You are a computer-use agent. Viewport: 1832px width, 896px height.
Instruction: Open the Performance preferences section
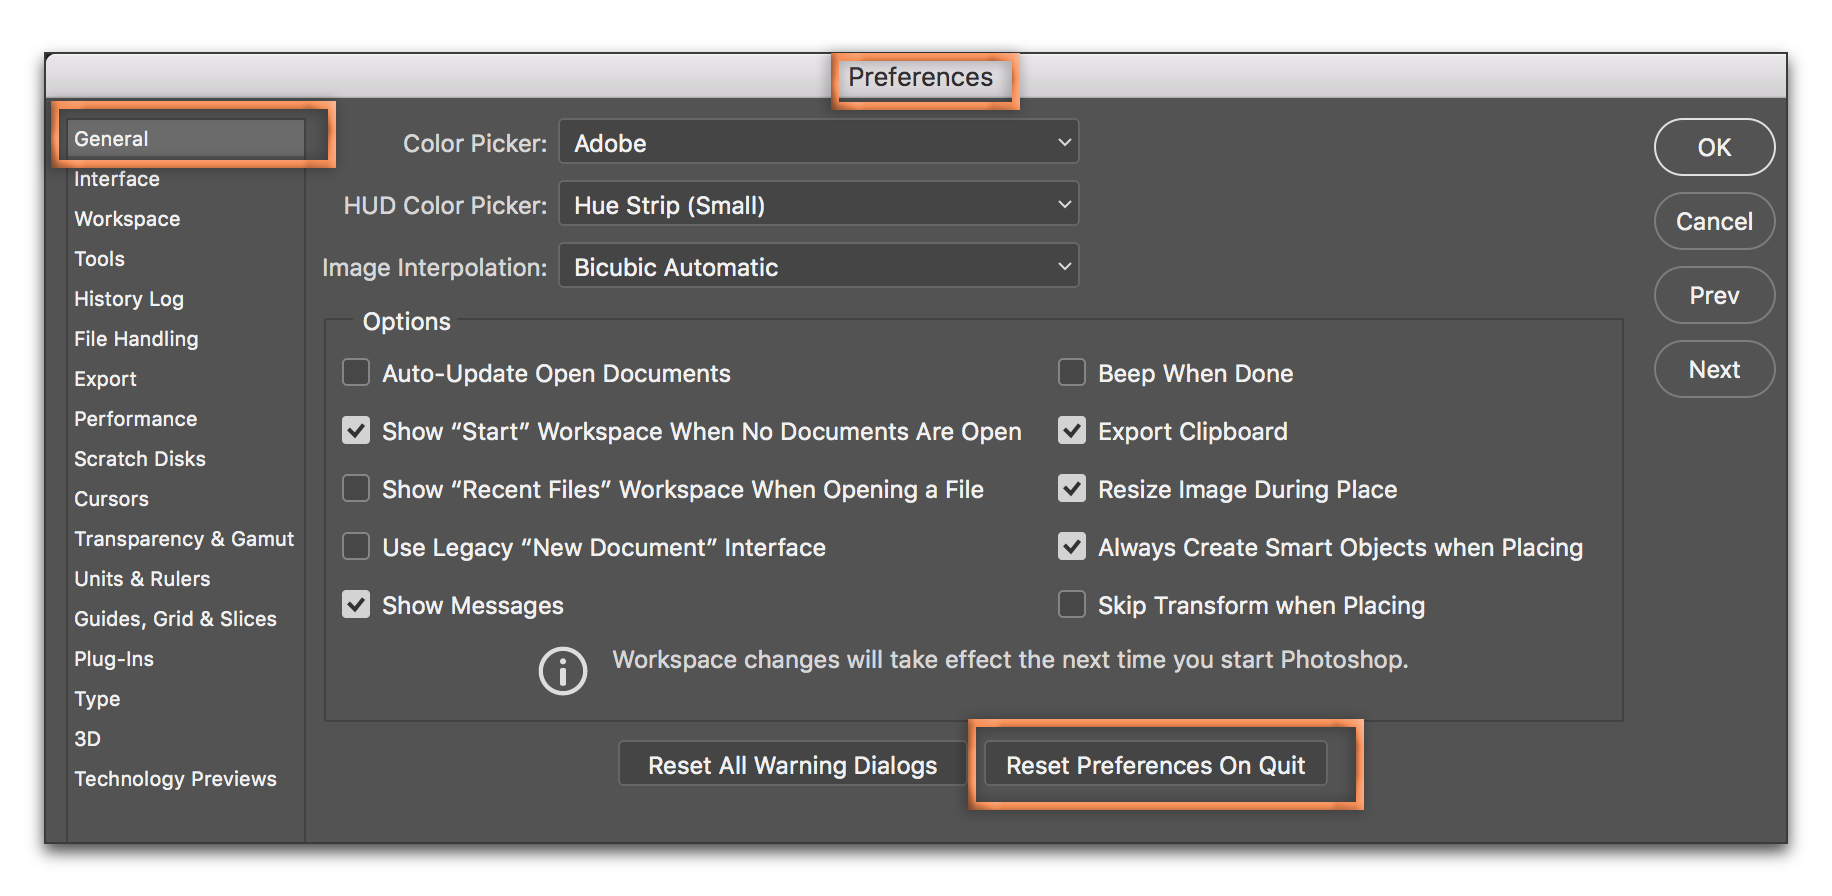135,419
